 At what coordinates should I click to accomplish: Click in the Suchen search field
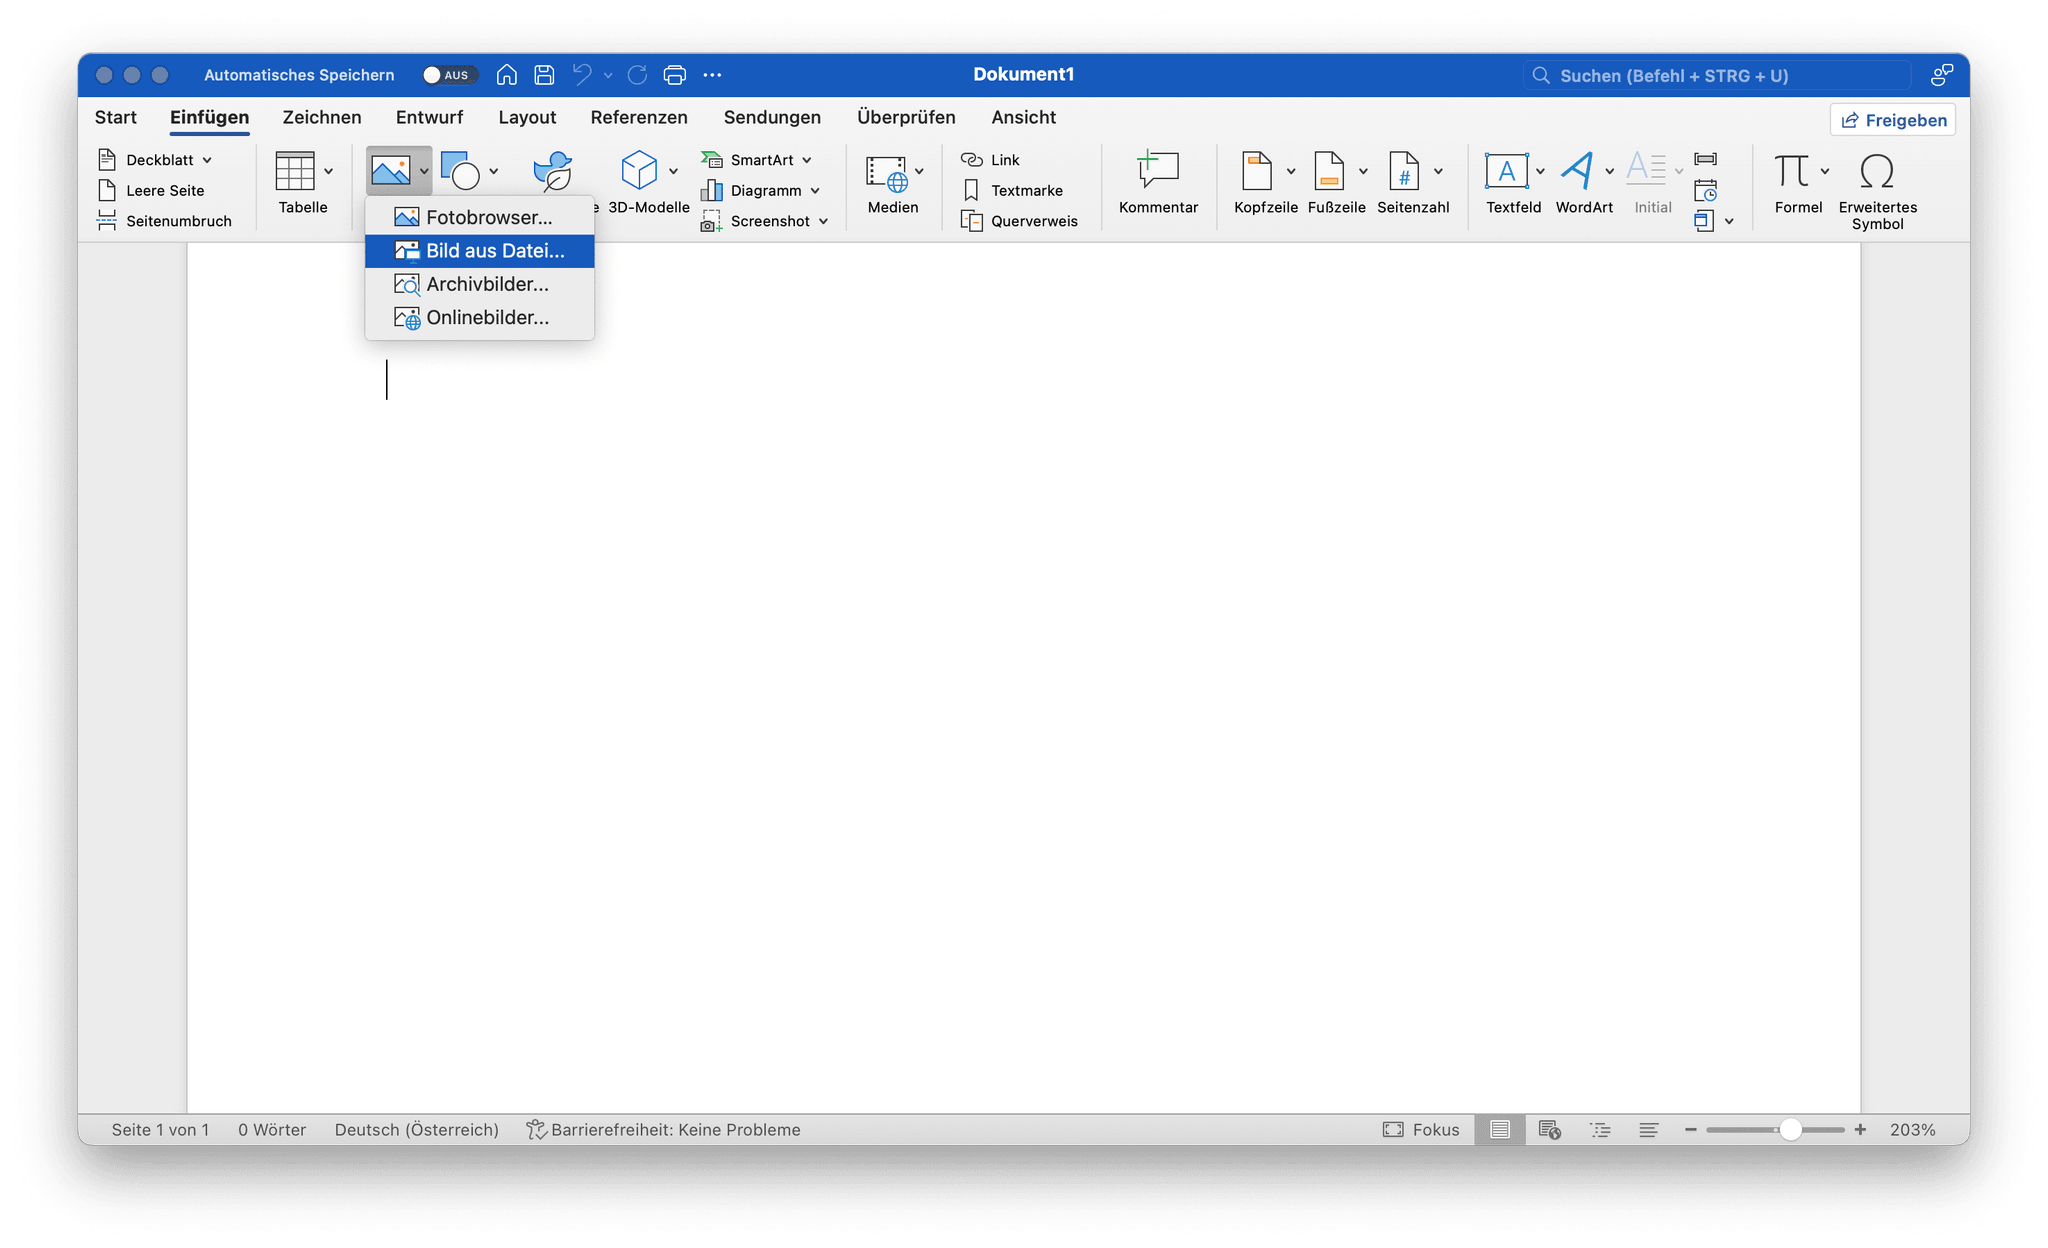coord(1717,75)
